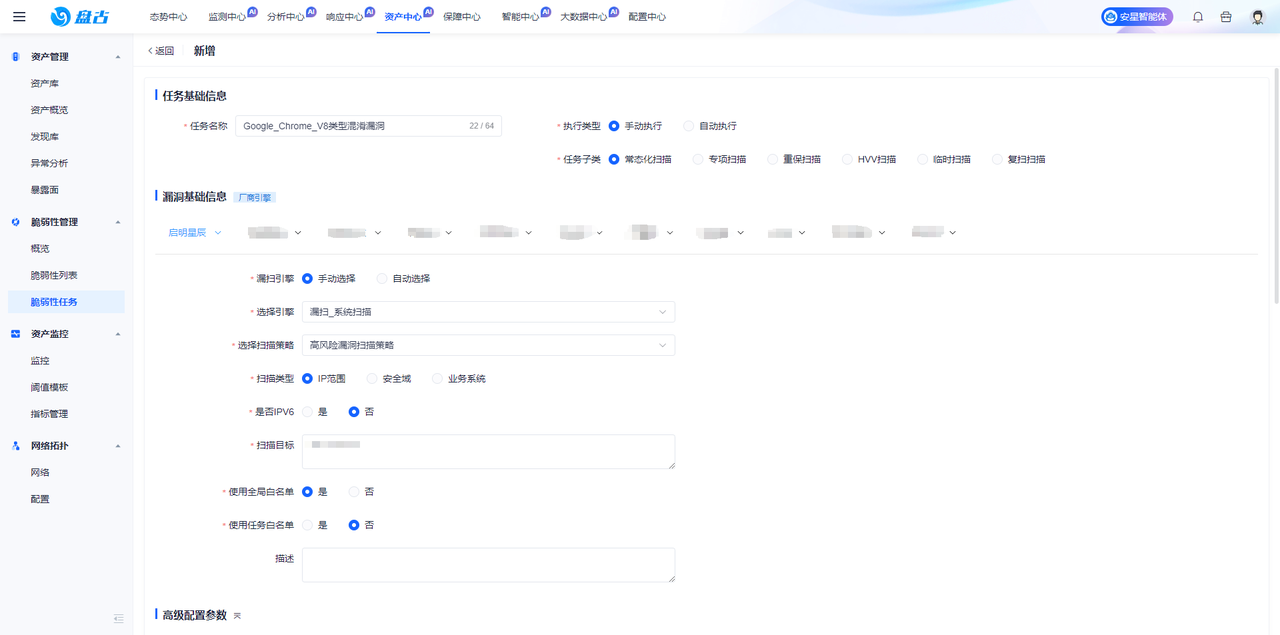Click the hamburger menu icon top left
The image size is (1280, 635).
(19, 15)
